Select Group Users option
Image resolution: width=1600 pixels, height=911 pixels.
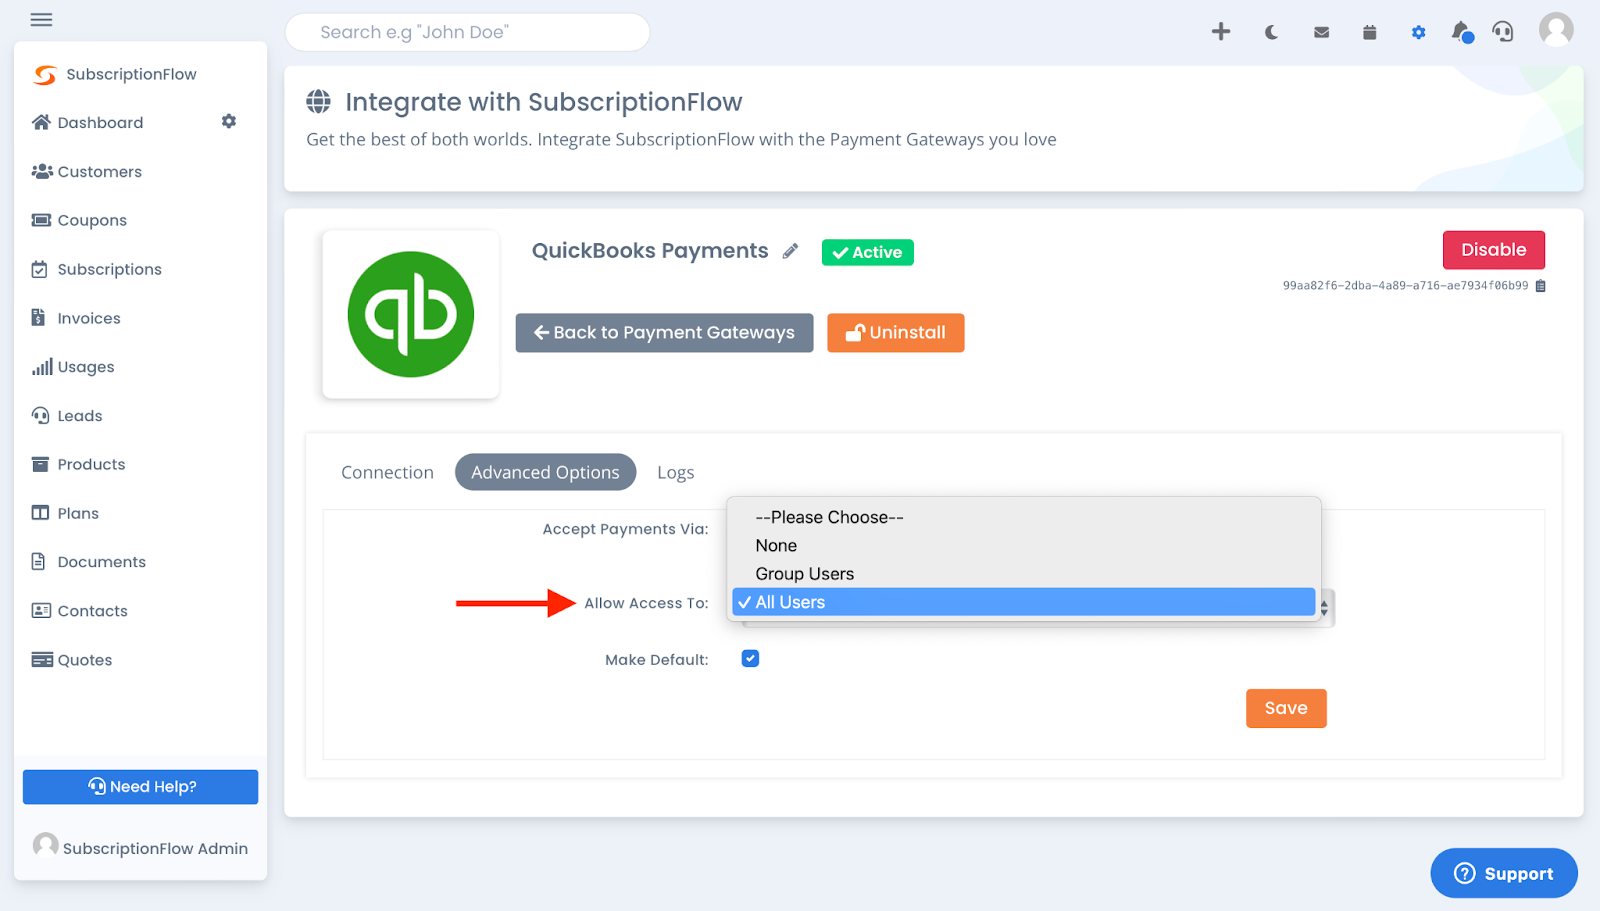point(1024,574)
